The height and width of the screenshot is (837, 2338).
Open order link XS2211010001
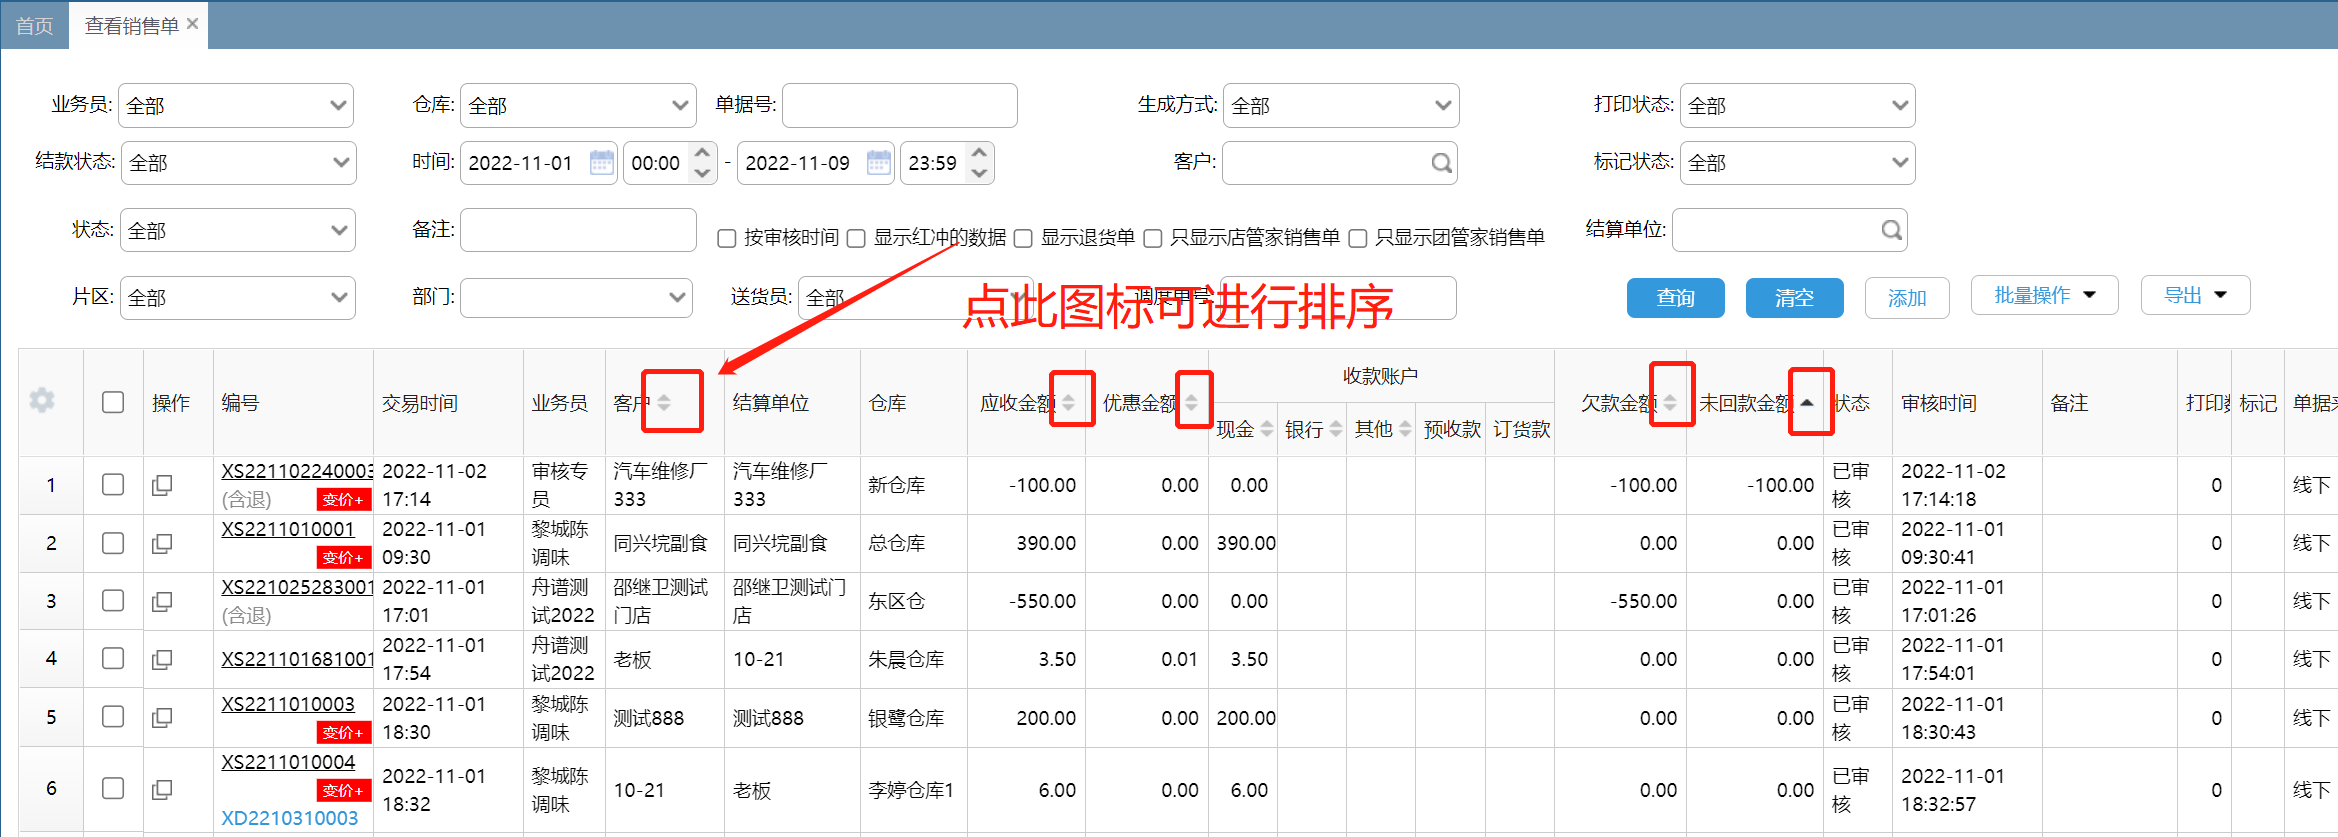point(288,529)
